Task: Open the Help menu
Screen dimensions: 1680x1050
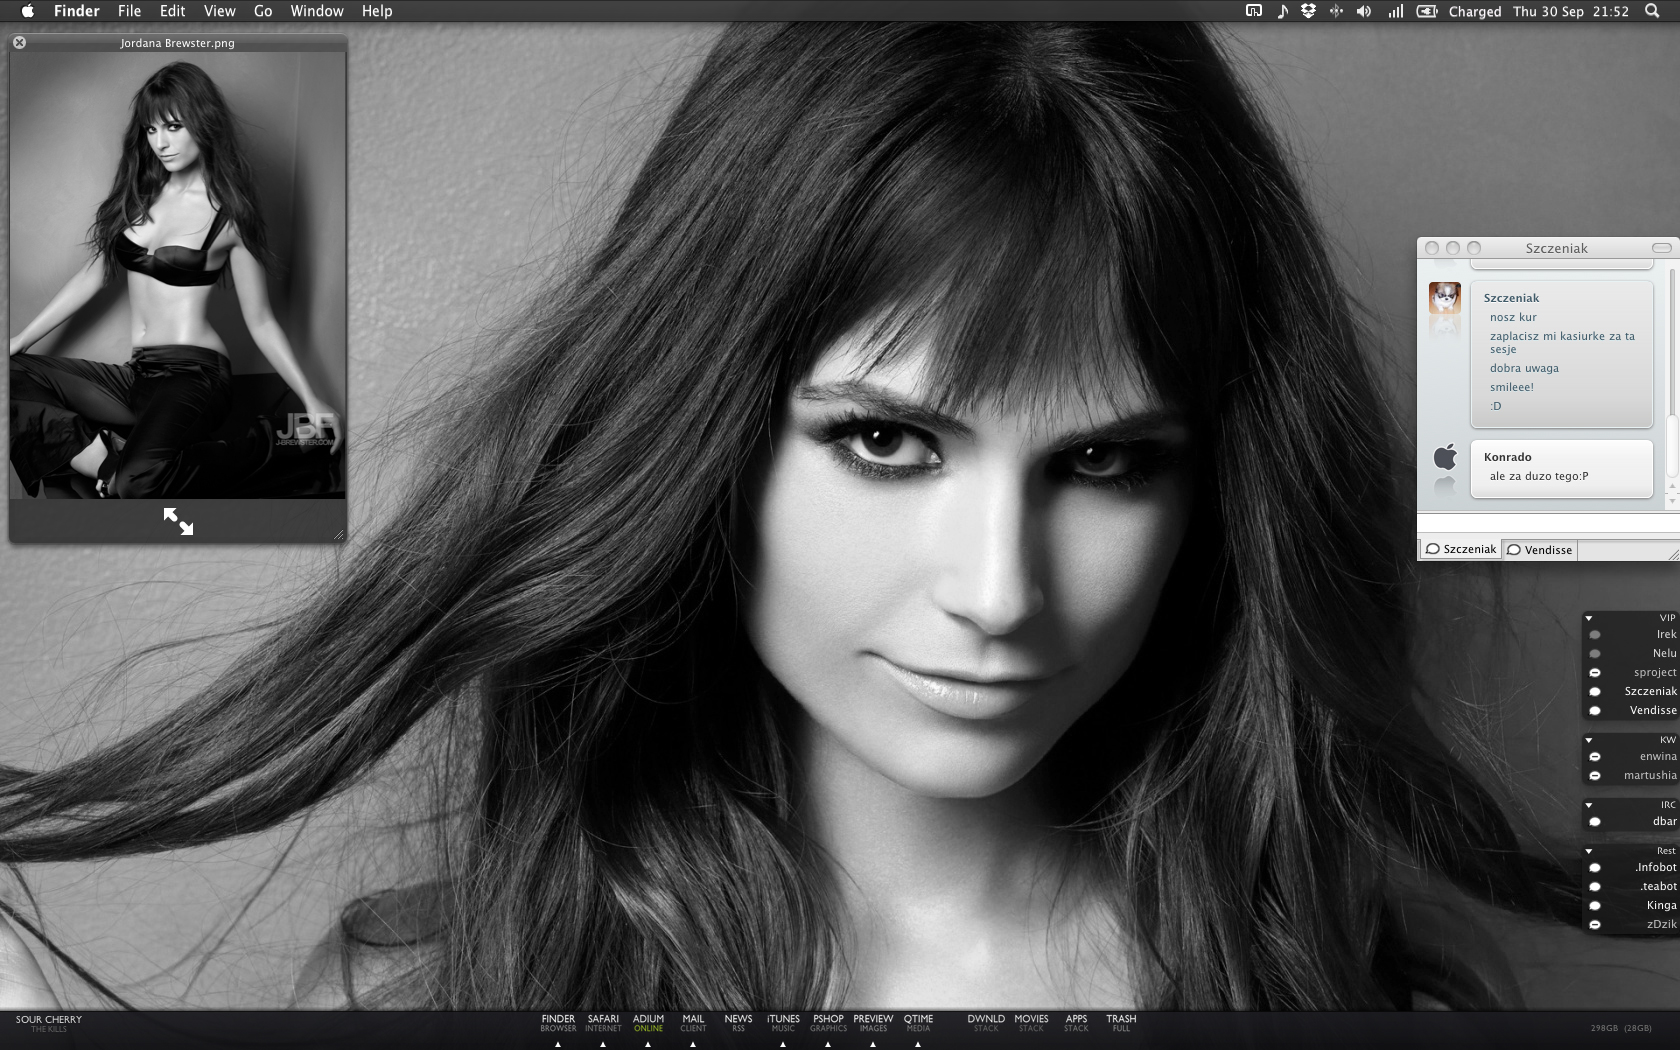Action: coord(376,11)
